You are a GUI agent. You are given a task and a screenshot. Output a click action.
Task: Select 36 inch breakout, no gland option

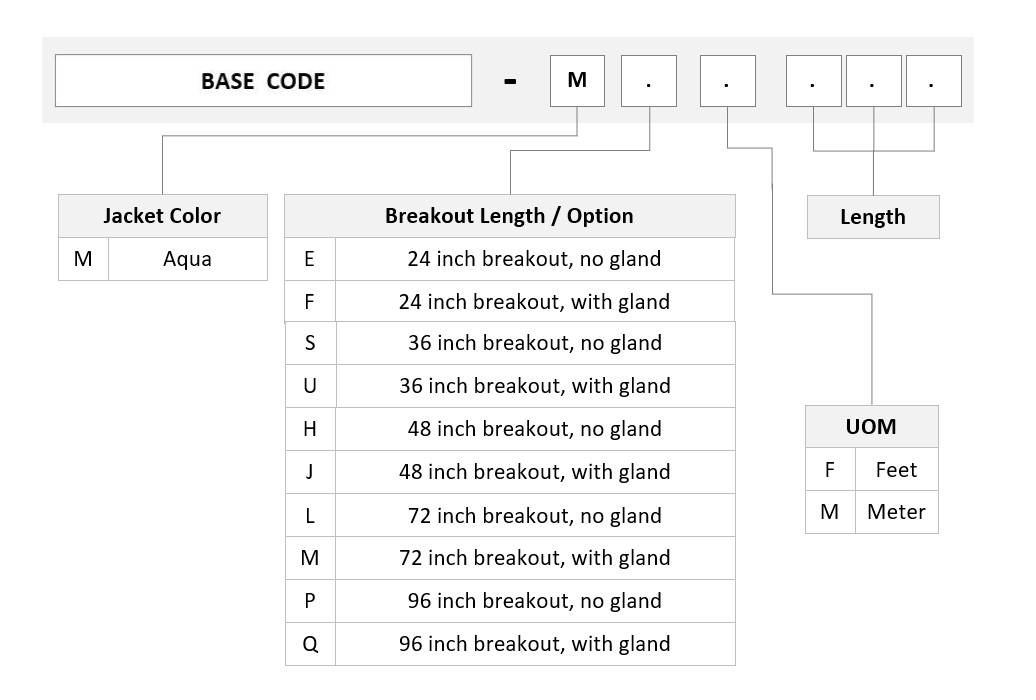510,343
